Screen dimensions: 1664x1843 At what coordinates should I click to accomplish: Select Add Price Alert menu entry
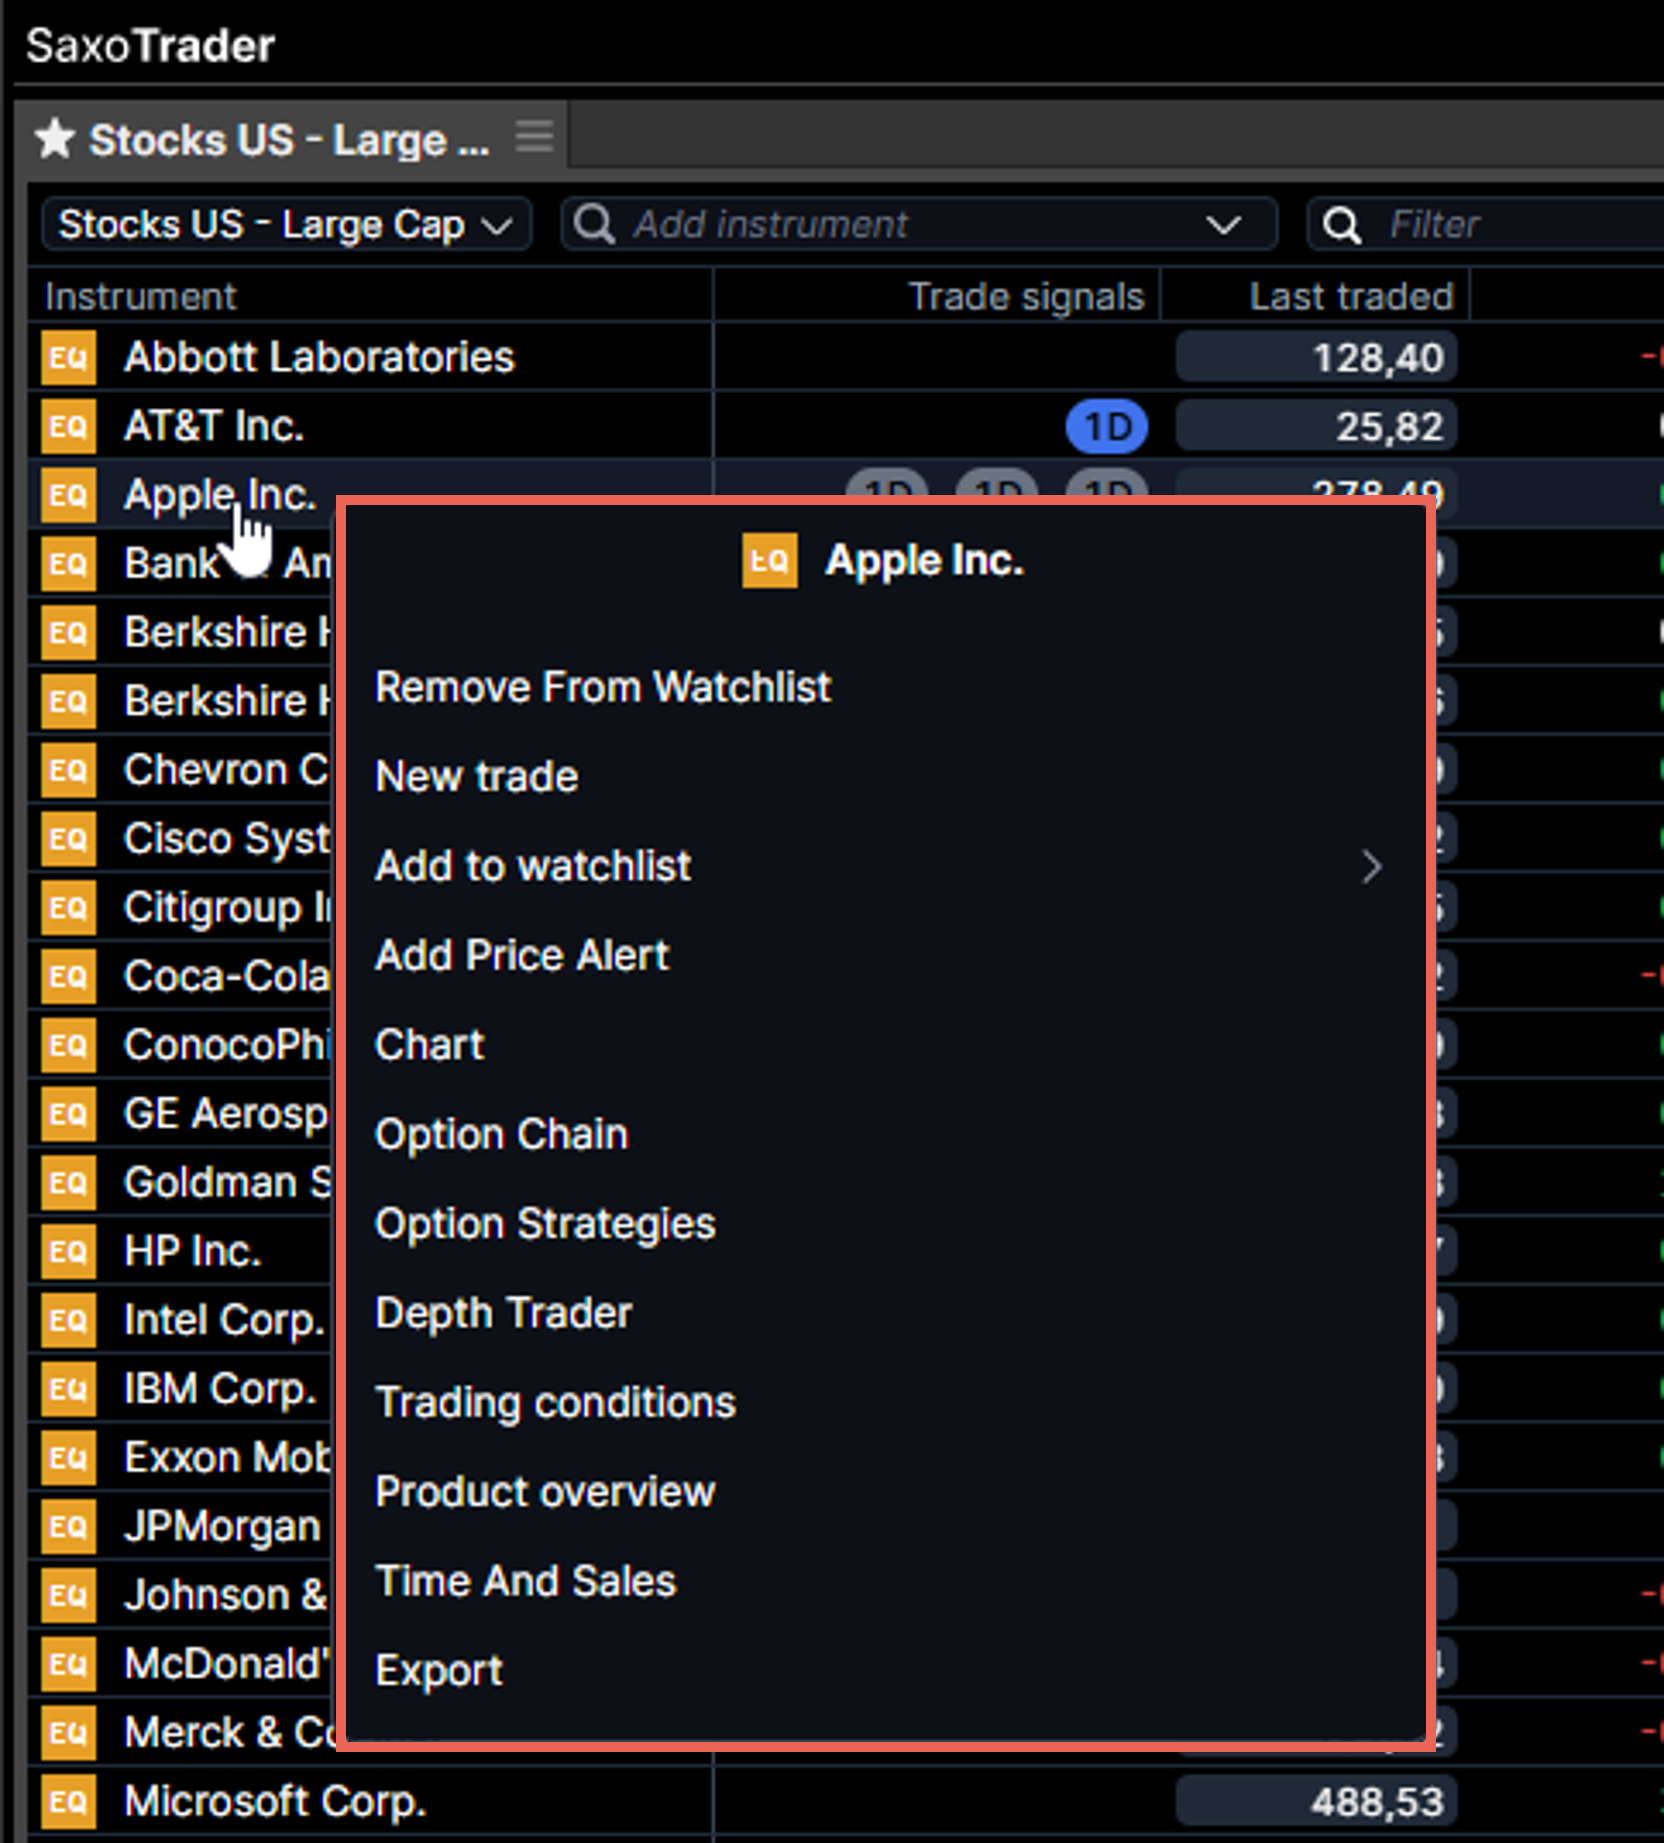coord(521,956)
